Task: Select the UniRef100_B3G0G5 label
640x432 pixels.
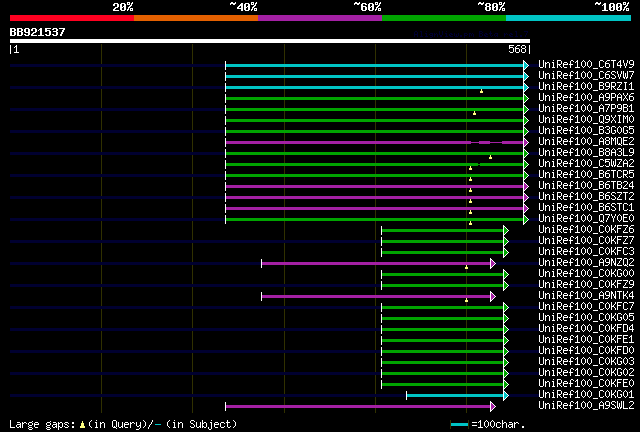Action: pyautogui.click(x=586, y=131)
